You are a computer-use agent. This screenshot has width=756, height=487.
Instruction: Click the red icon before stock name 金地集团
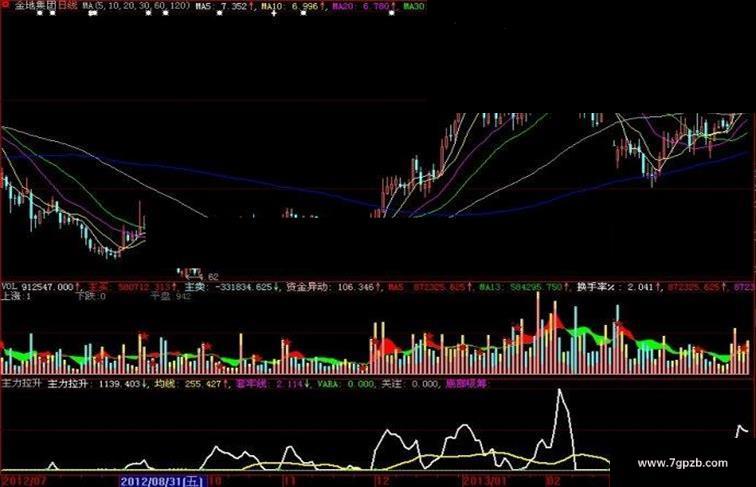click(3, 6)
